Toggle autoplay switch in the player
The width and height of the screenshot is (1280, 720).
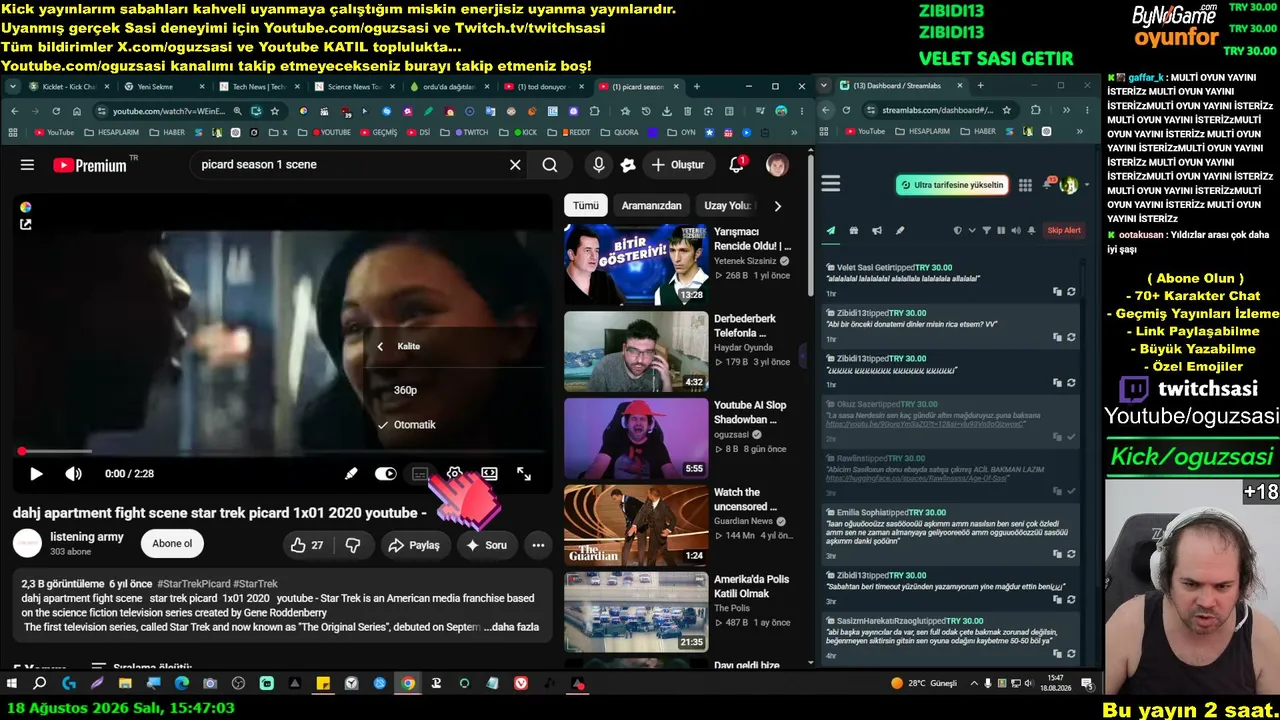[x=385, y=474]
